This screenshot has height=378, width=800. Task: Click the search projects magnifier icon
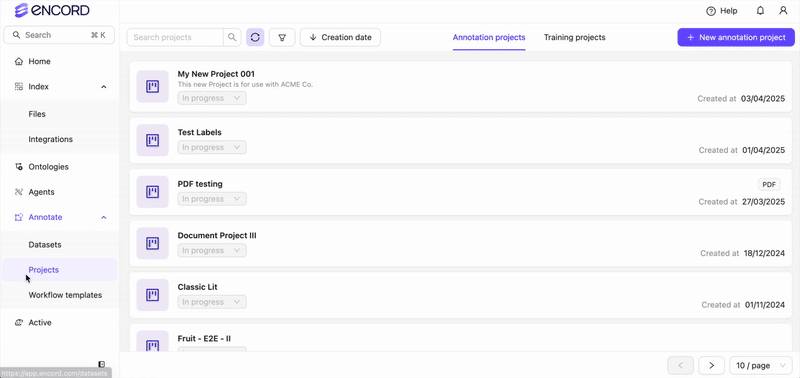(x=232, y=37)
